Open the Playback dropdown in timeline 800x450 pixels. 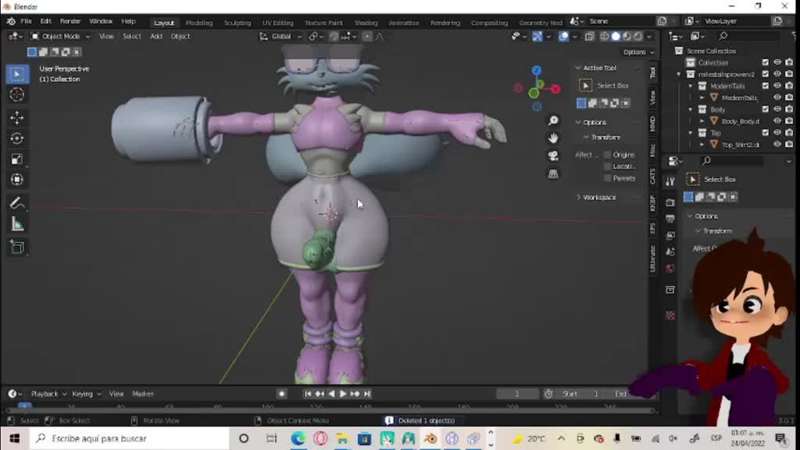(48, 394)
